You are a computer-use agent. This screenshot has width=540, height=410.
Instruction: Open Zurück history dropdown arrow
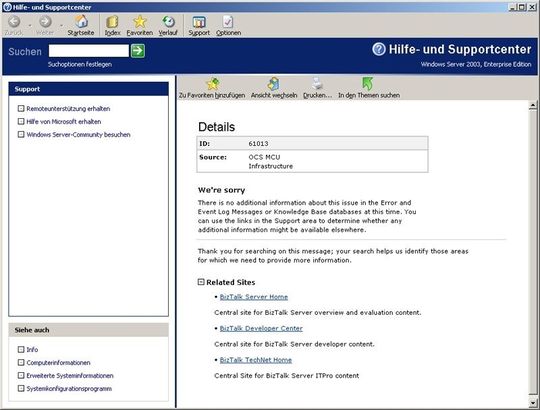(x=30, y=26)
